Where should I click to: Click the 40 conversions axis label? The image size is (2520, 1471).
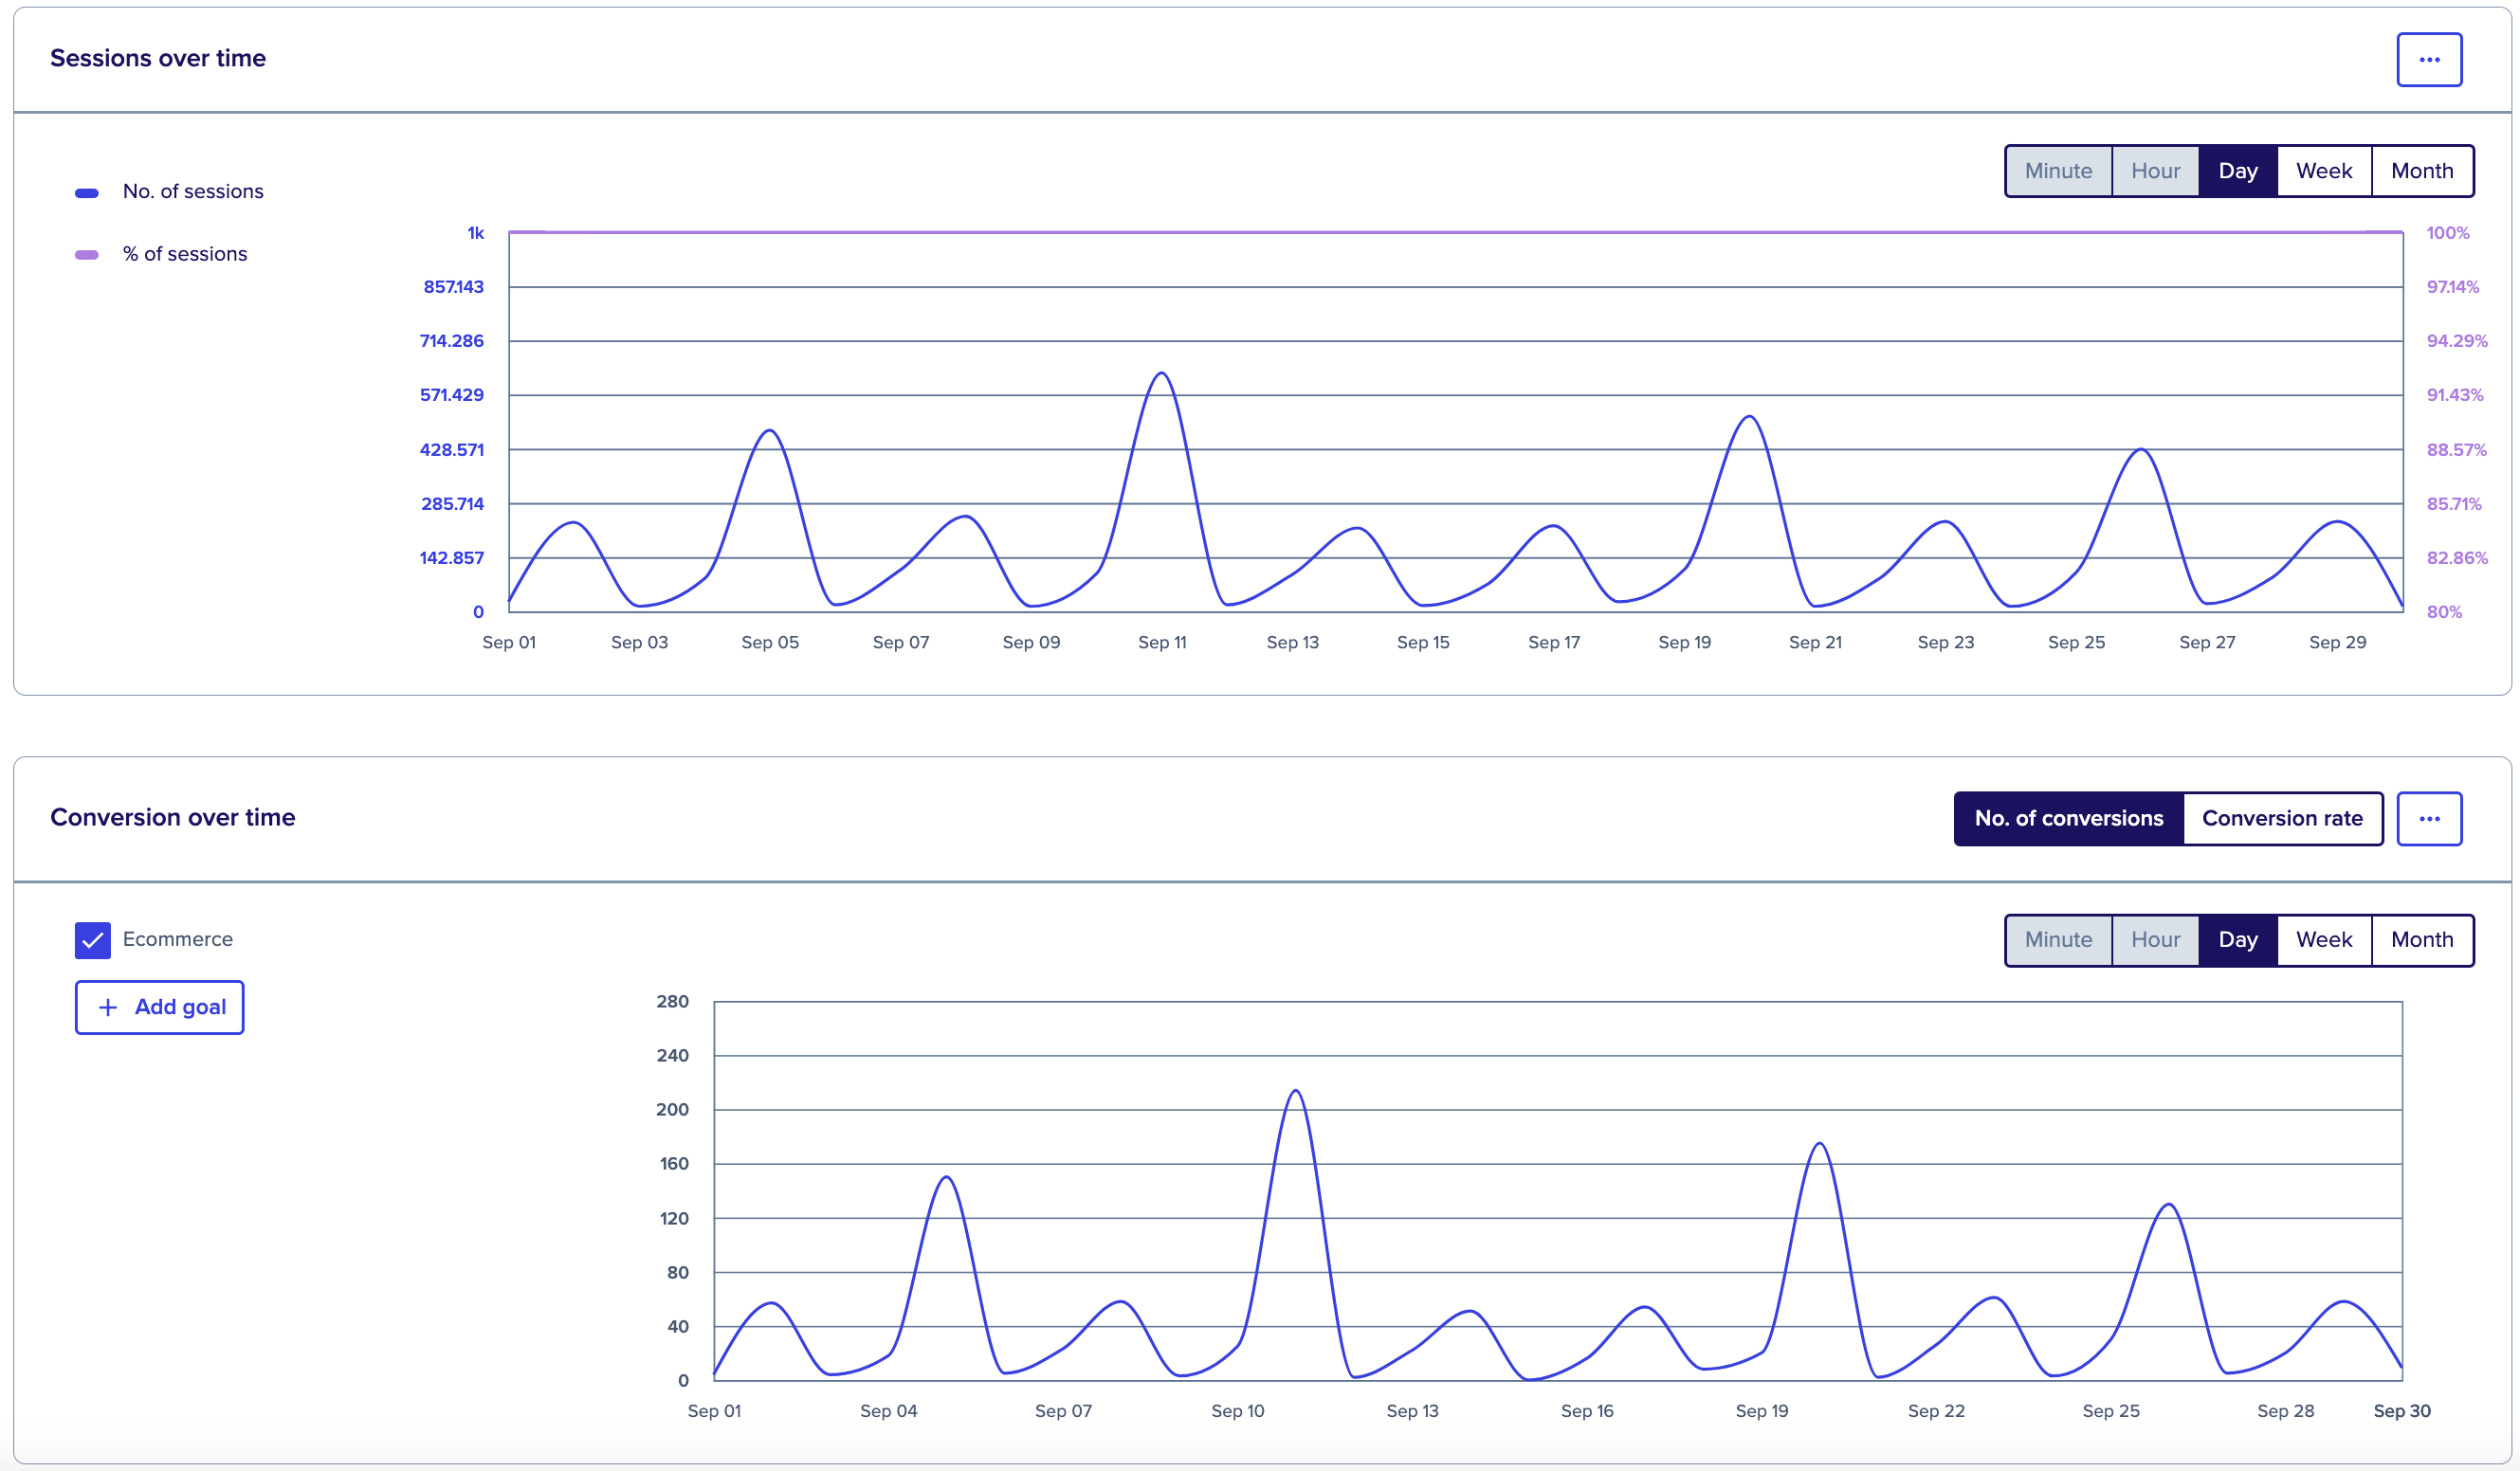(x=678, y=1327)
